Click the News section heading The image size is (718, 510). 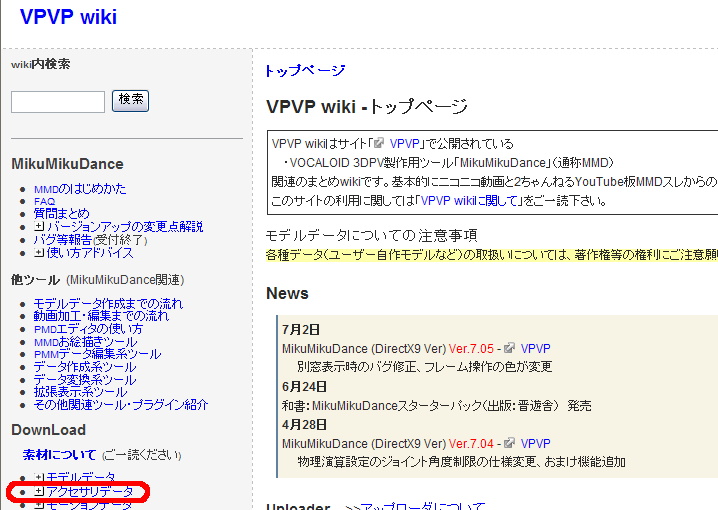click(x=287, y=293)
